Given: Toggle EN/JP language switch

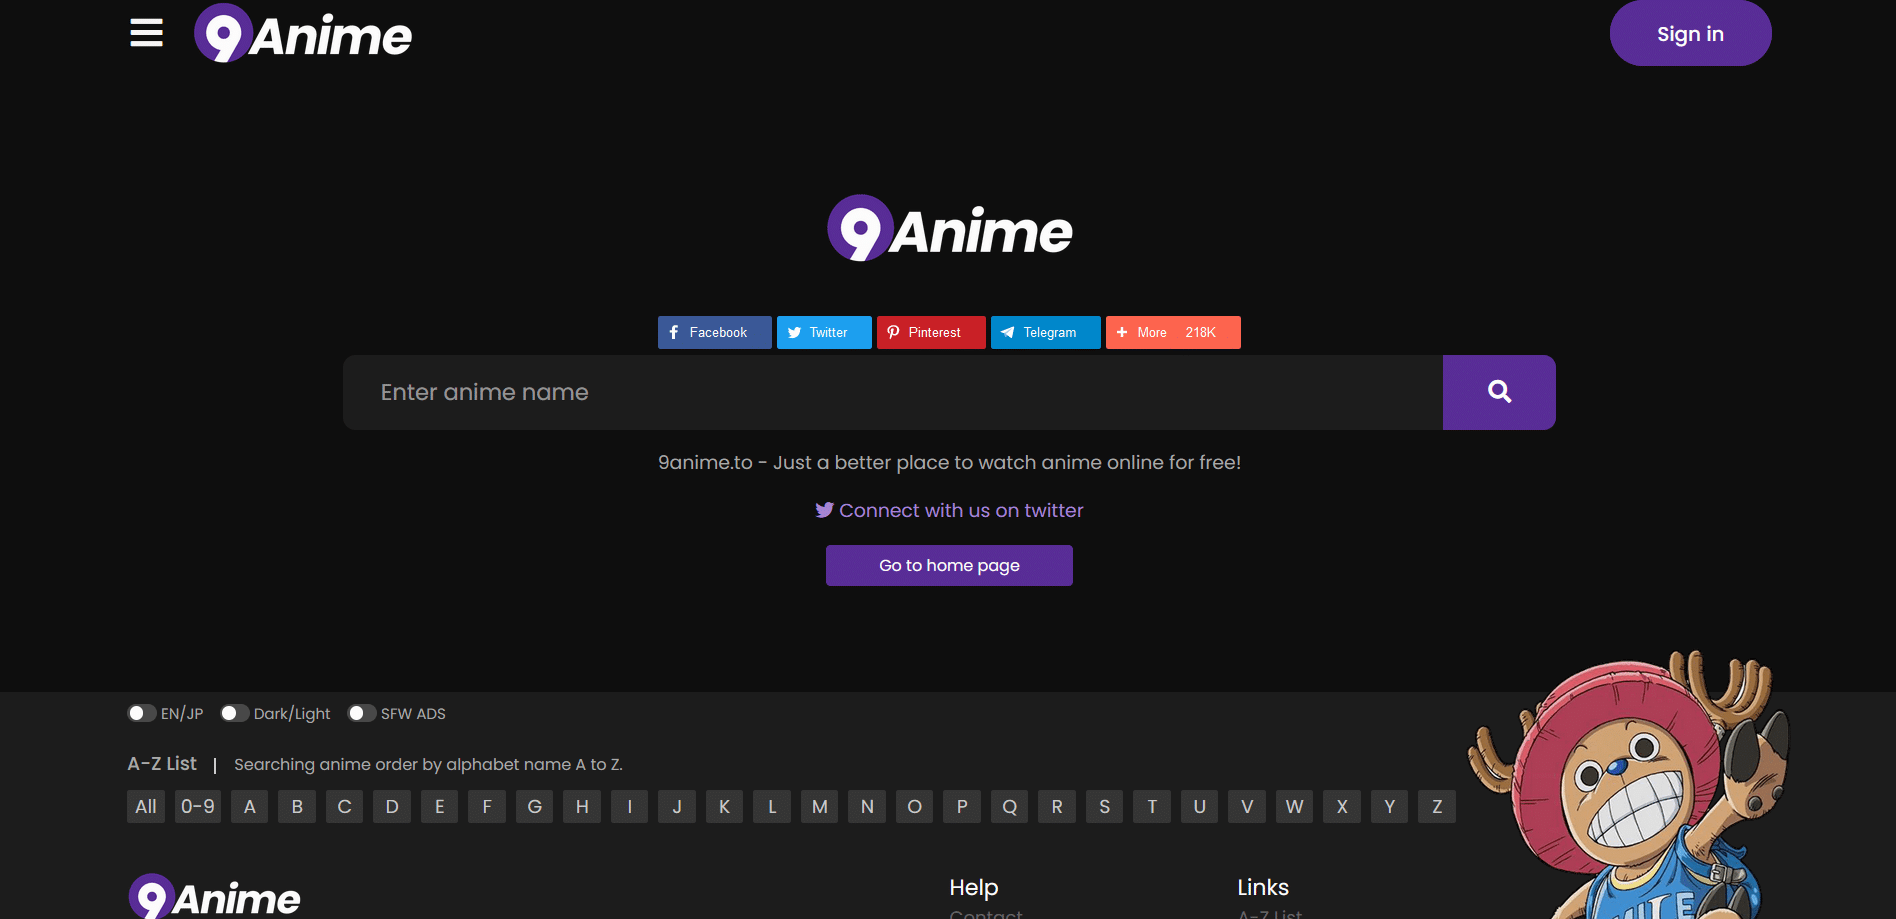Looking at the screenshot, I should point(142,713).
